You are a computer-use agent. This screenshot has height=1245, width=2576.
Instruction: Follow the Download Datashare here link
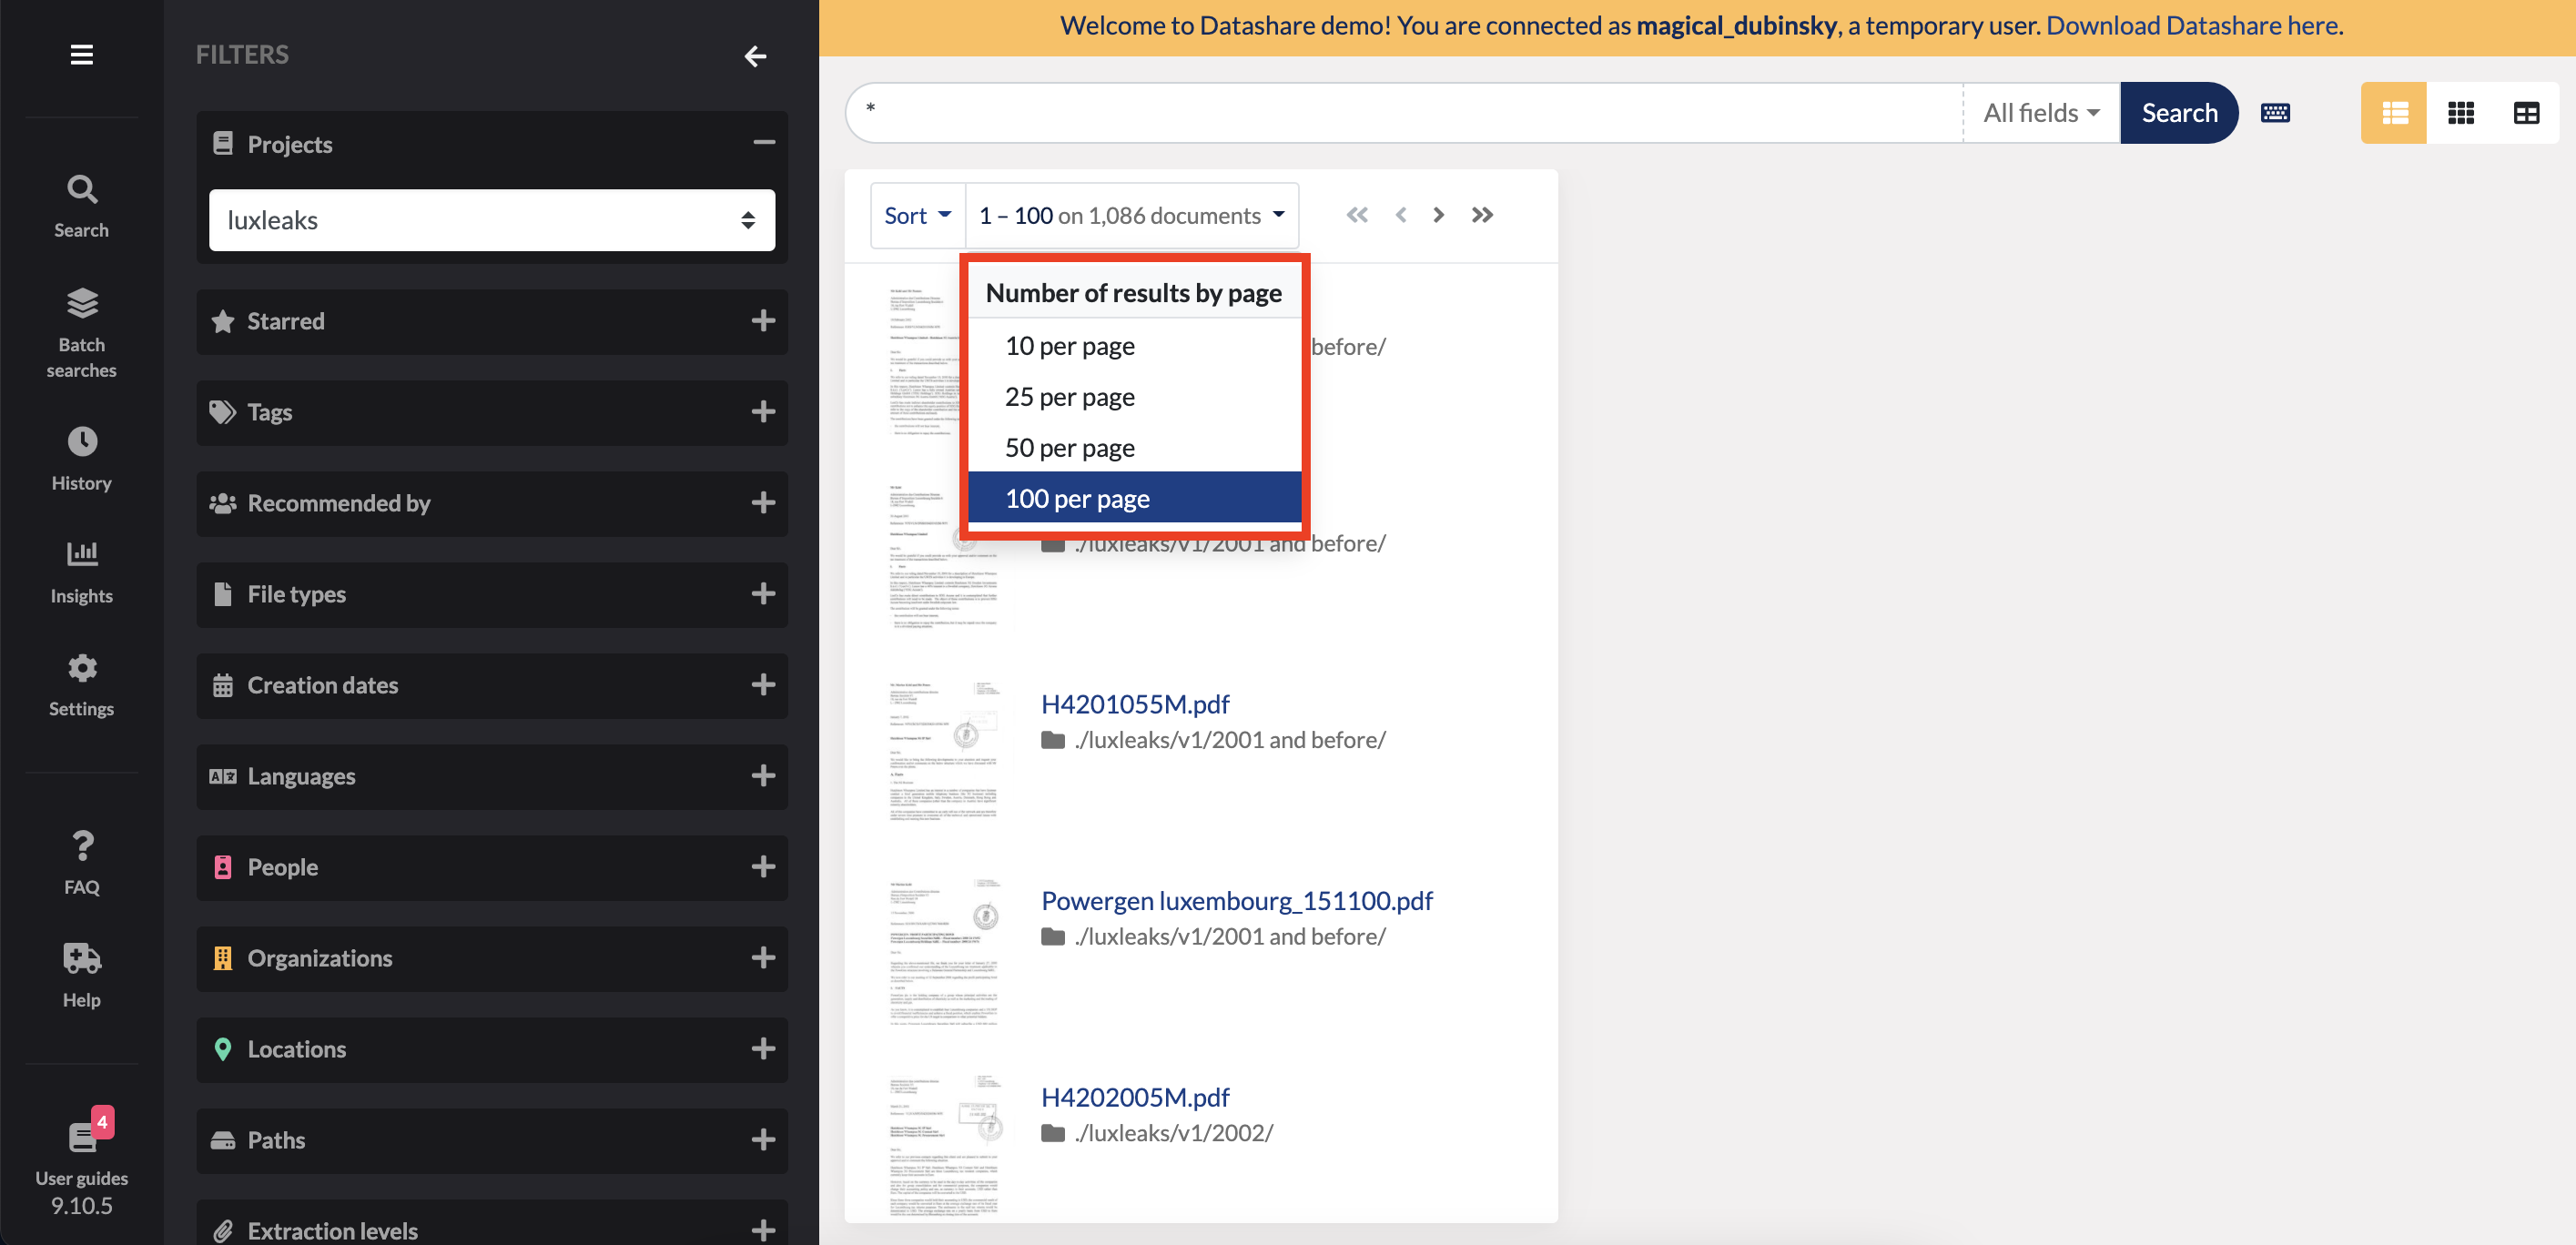tap(2192, 25)
